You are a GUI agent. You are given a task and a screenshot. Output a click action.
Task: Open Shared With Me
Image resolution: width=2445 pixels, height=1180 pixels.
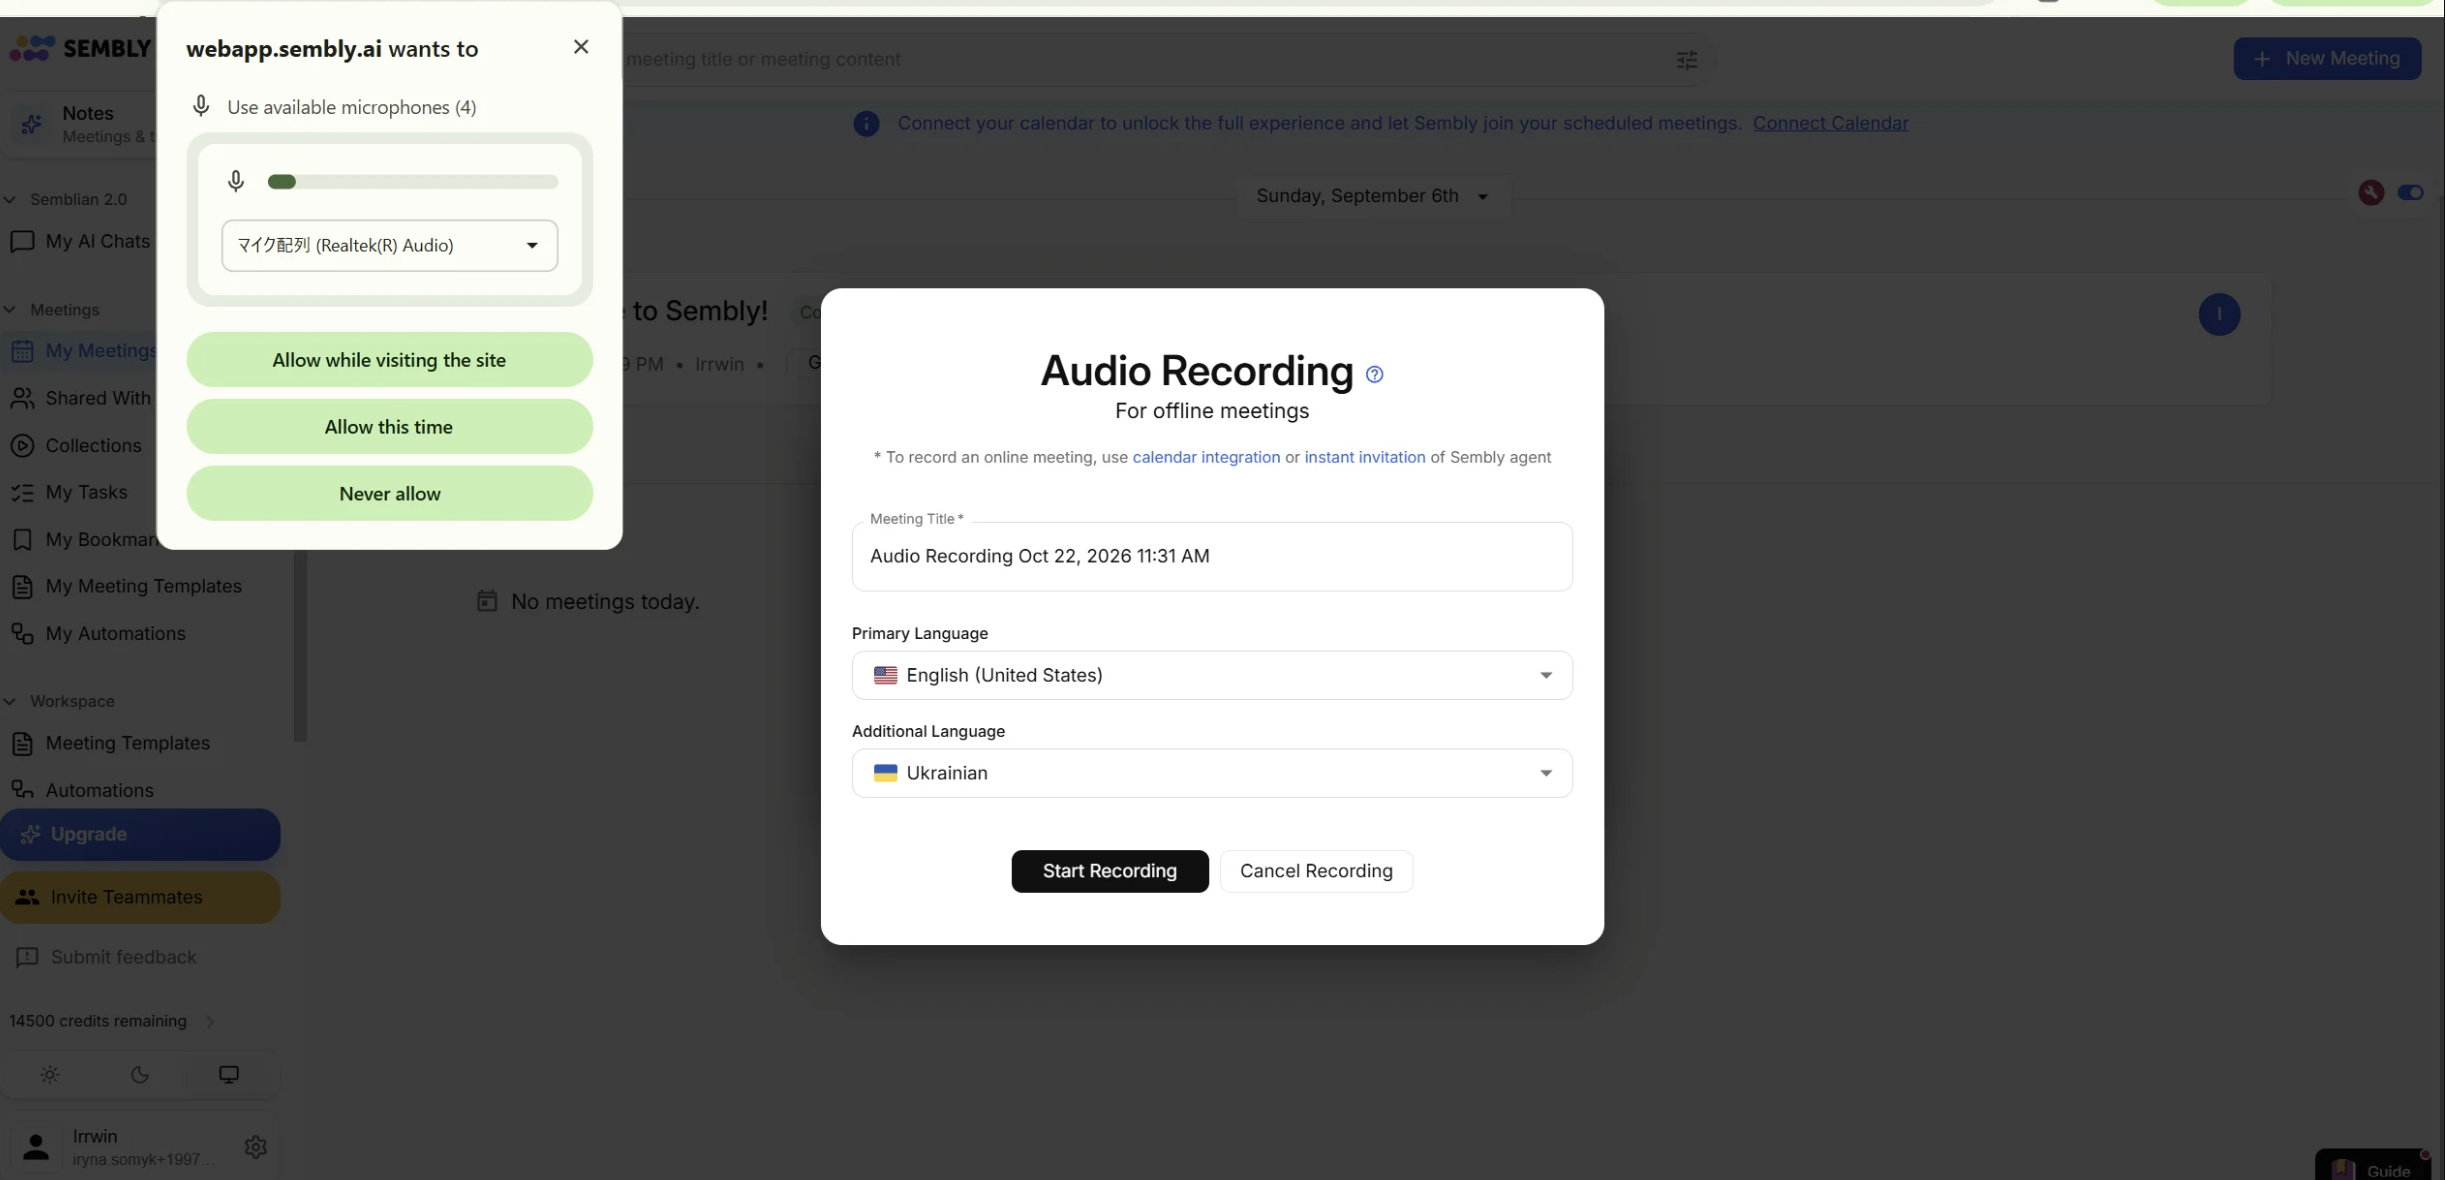coord(80,398)
